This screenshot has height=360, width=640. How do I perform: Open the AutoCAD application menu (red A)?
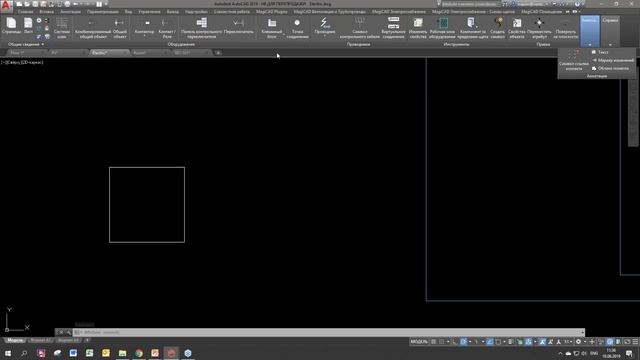[7, 6]
